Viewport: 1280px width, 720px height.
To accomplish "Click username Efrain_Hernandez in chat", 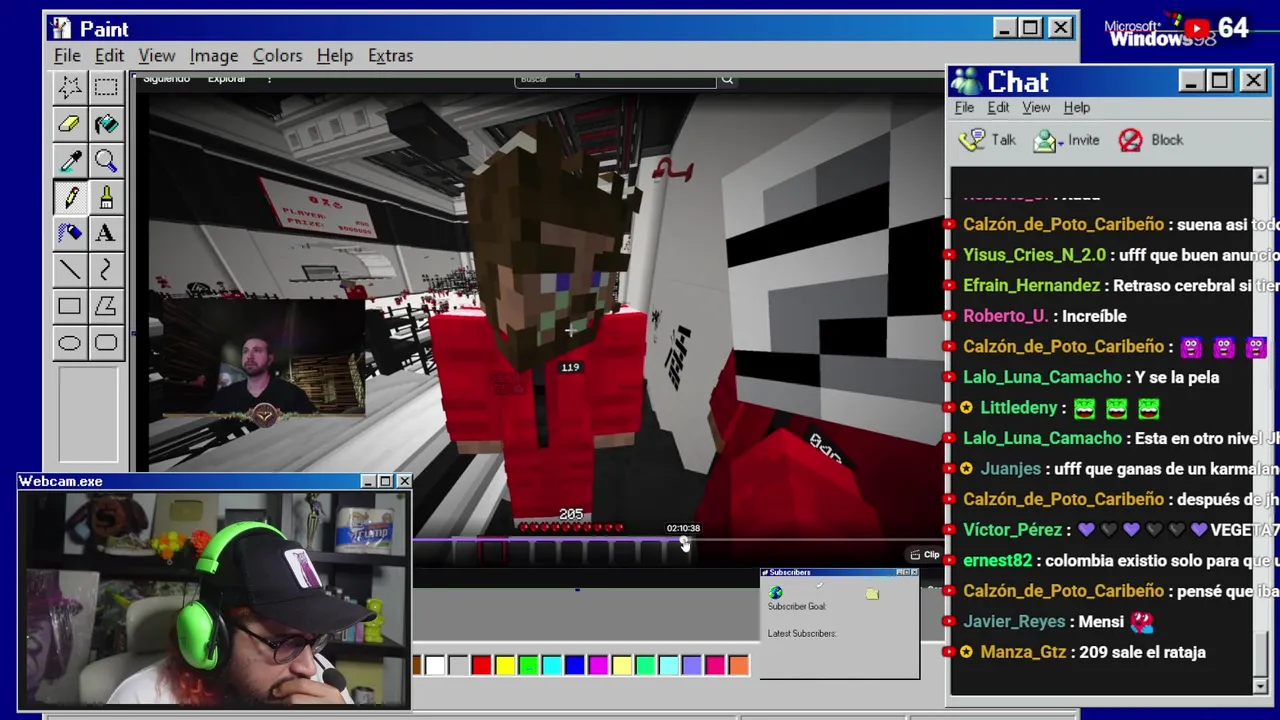I will (1031, 286).
